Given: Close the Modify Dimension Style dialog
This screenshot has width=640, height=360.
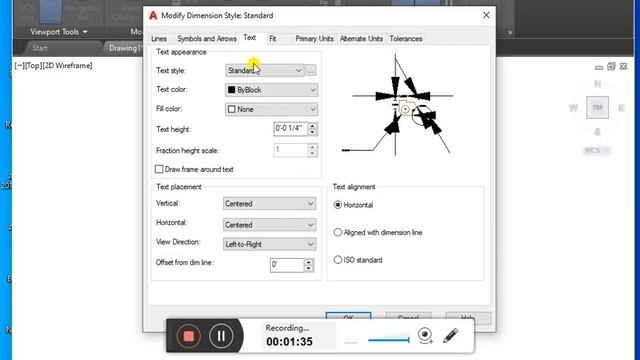Looking at the screenshot, I should click(486, 16).
